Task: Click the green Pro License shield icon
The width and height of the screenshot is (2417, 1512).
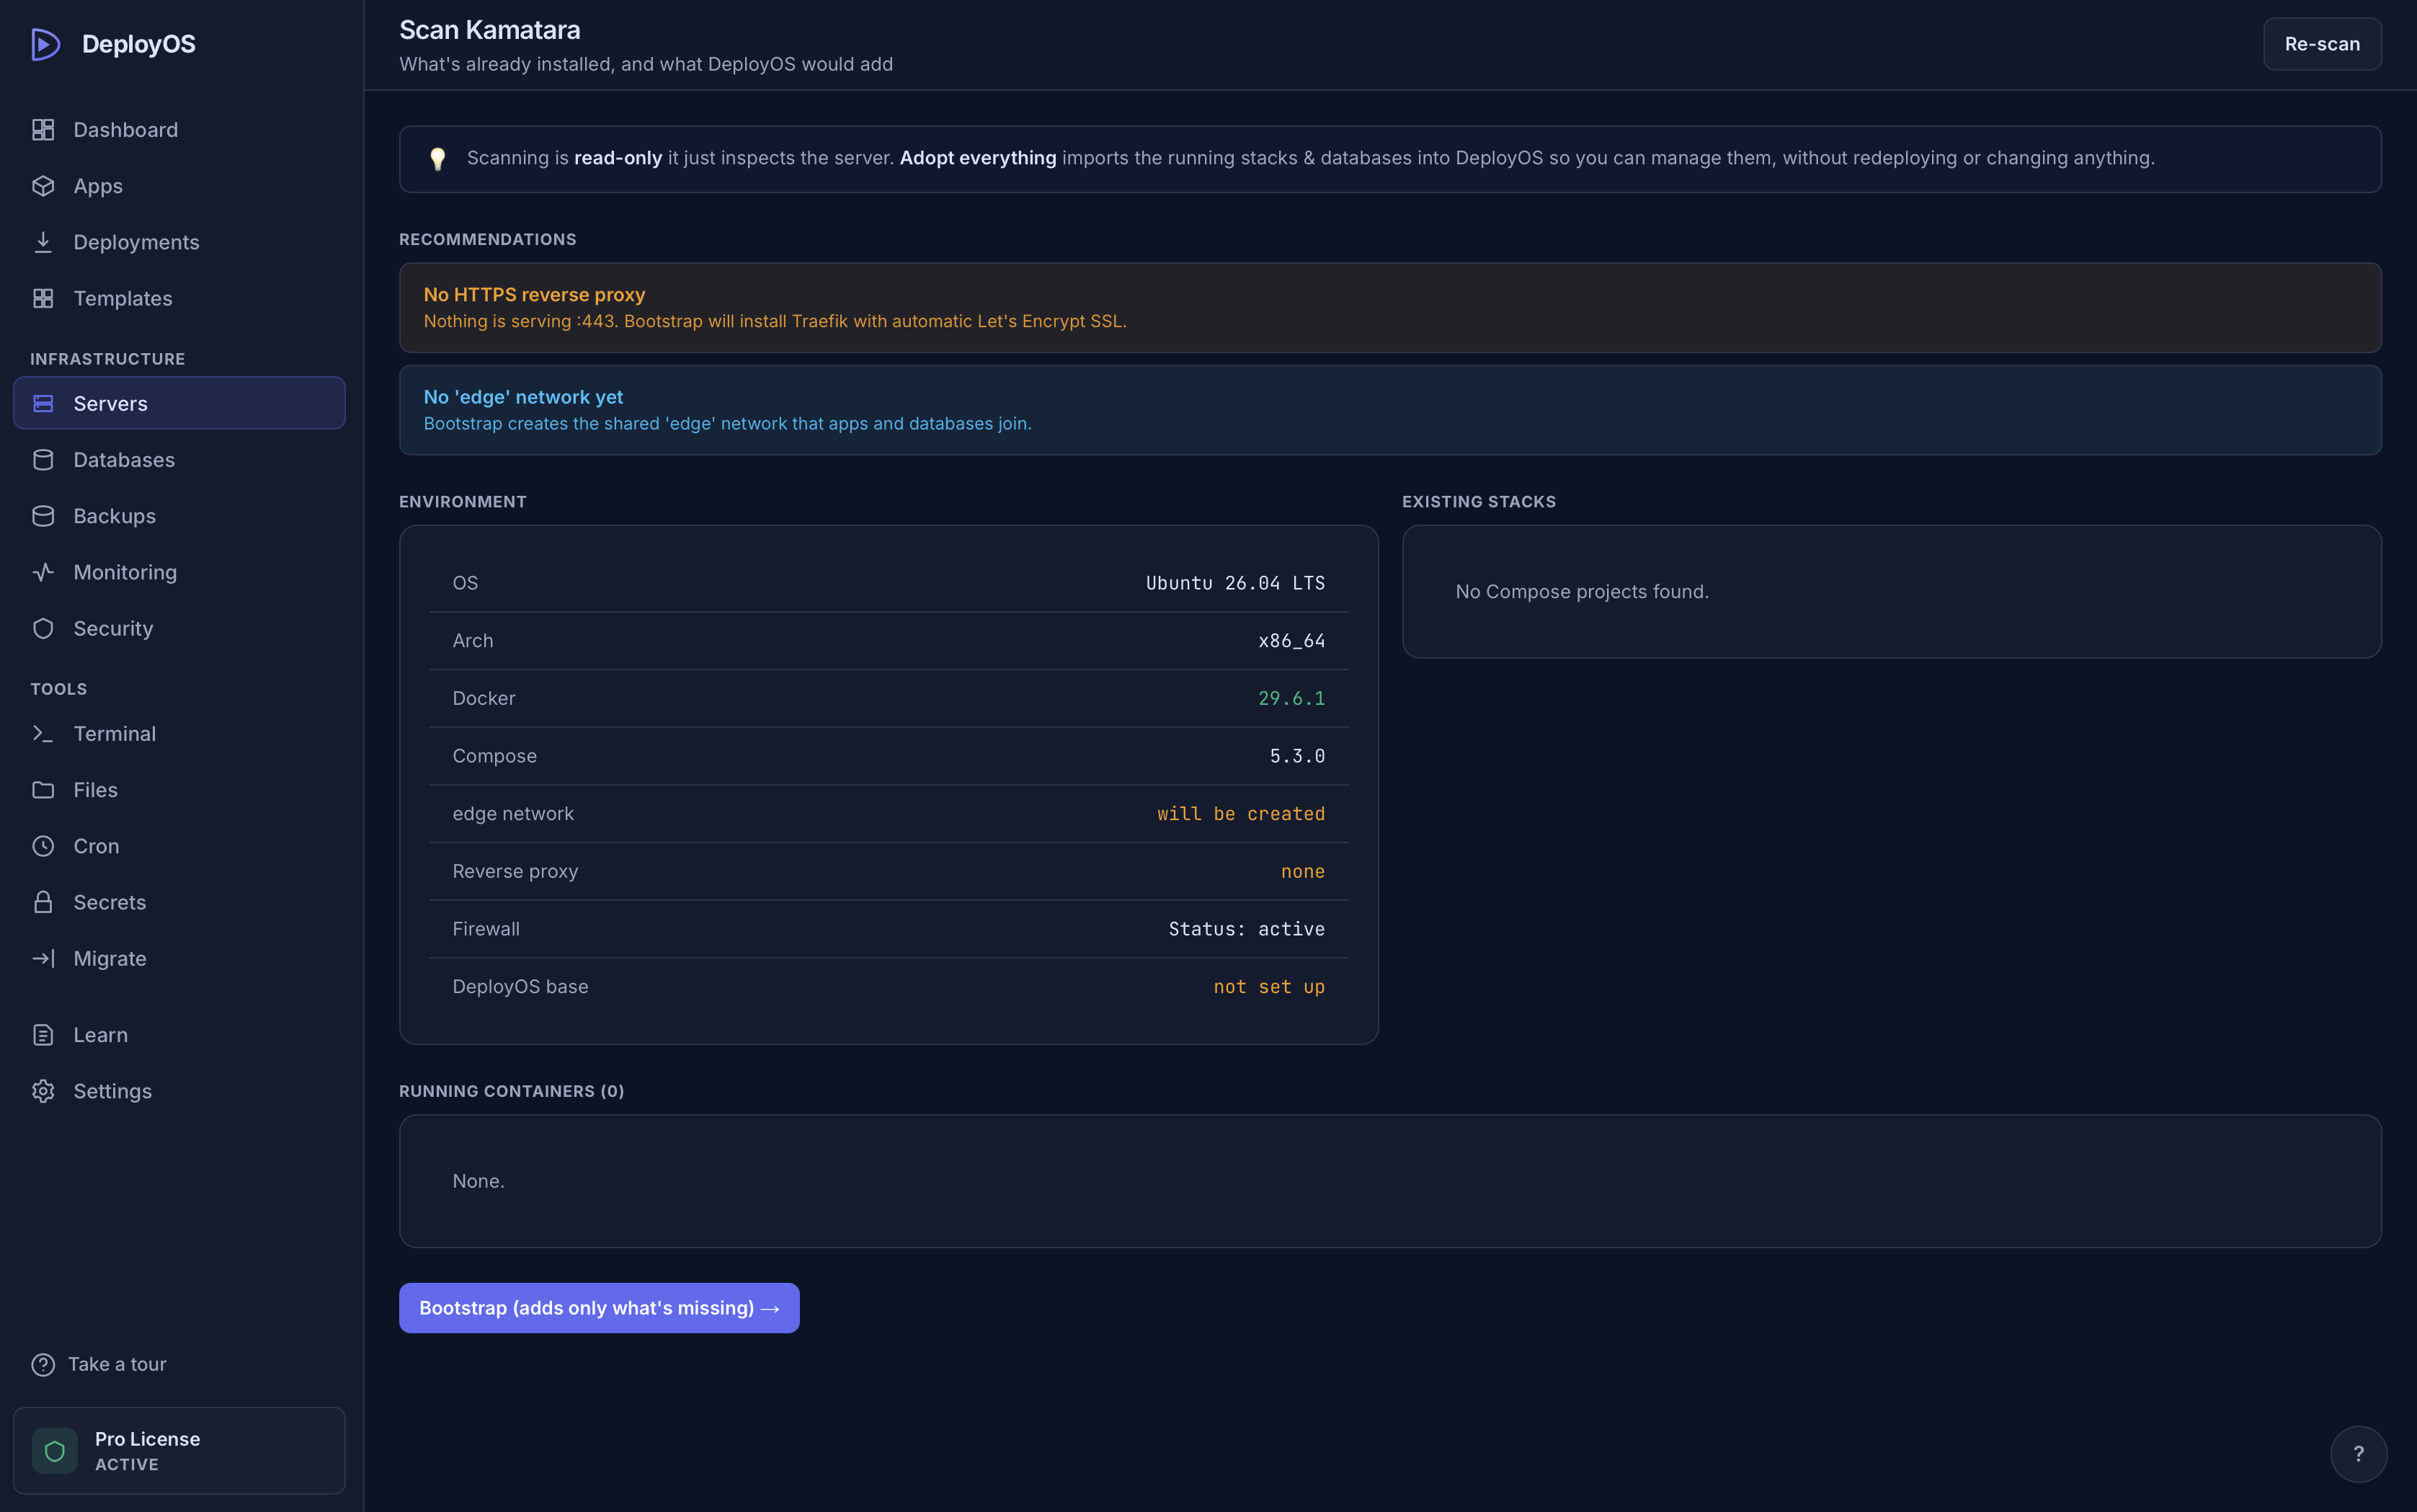Action: (55, 1451)
